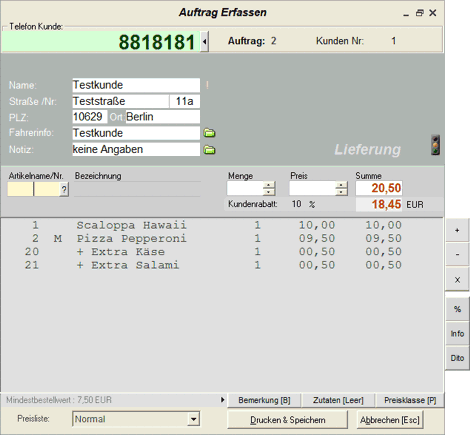Click Drucken & Speichern button

pos(288,420)
